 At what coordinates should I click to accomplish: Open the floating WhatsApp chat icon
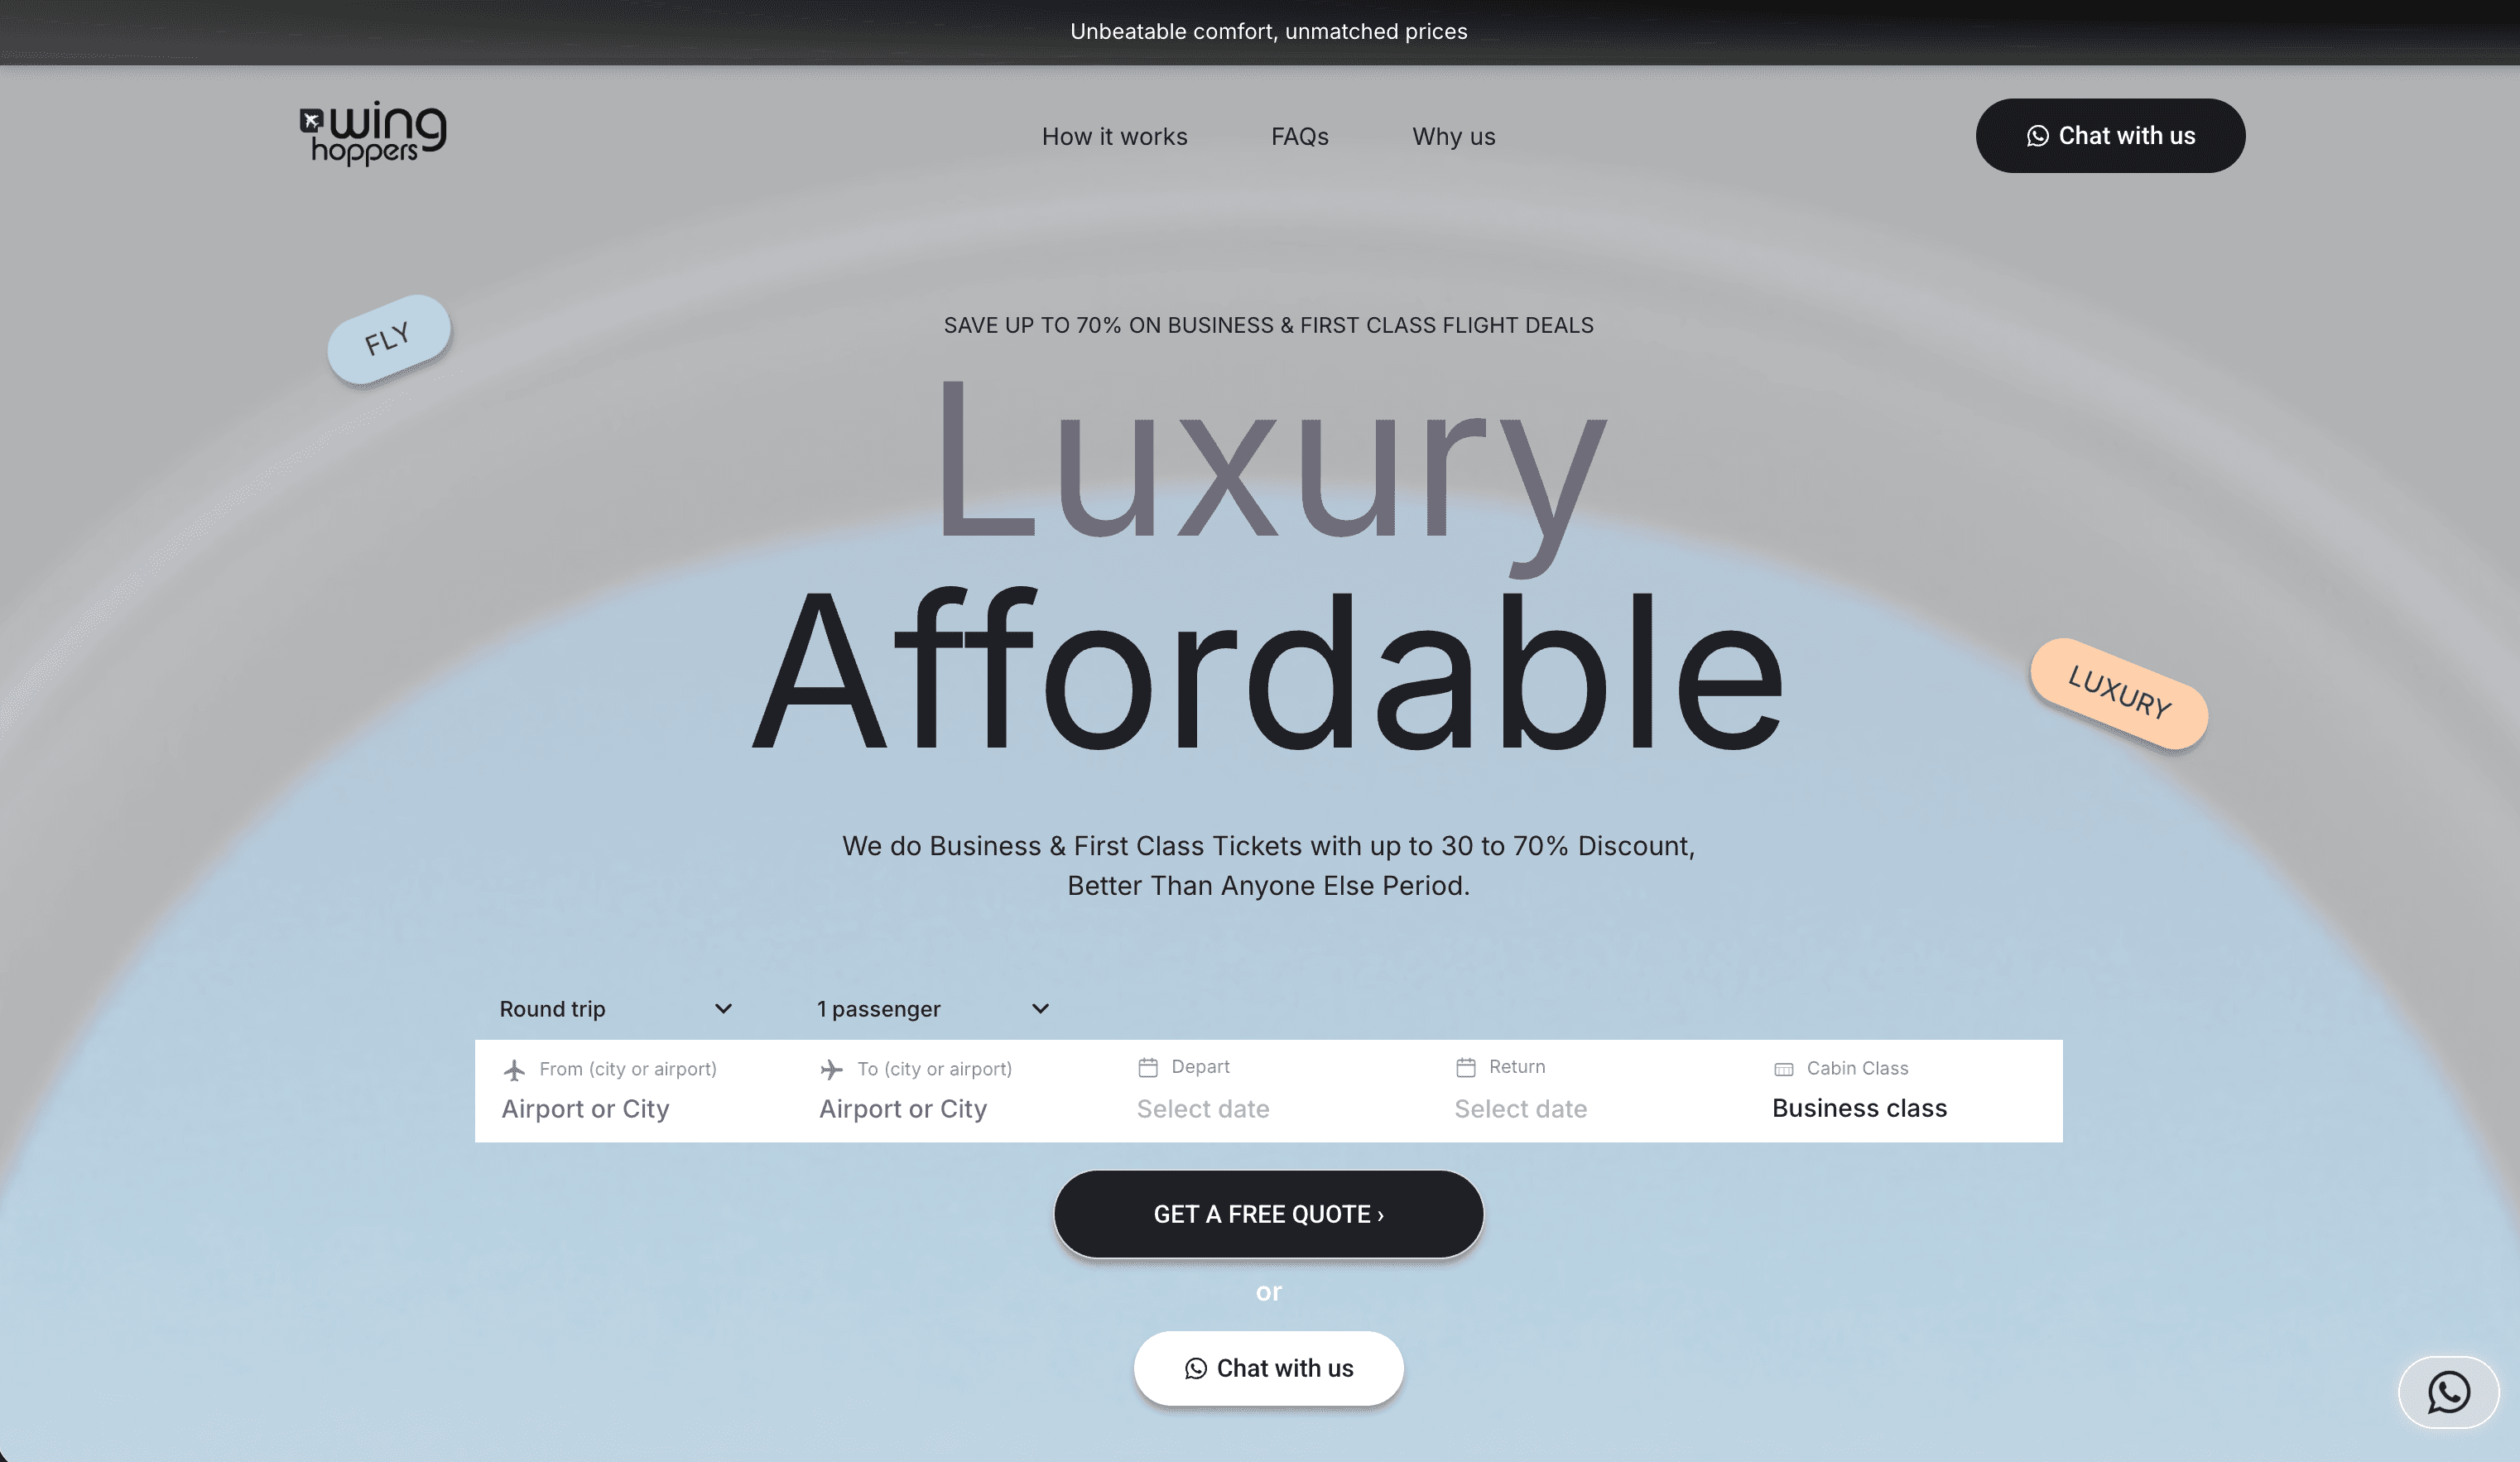tap(2448, 1392)
